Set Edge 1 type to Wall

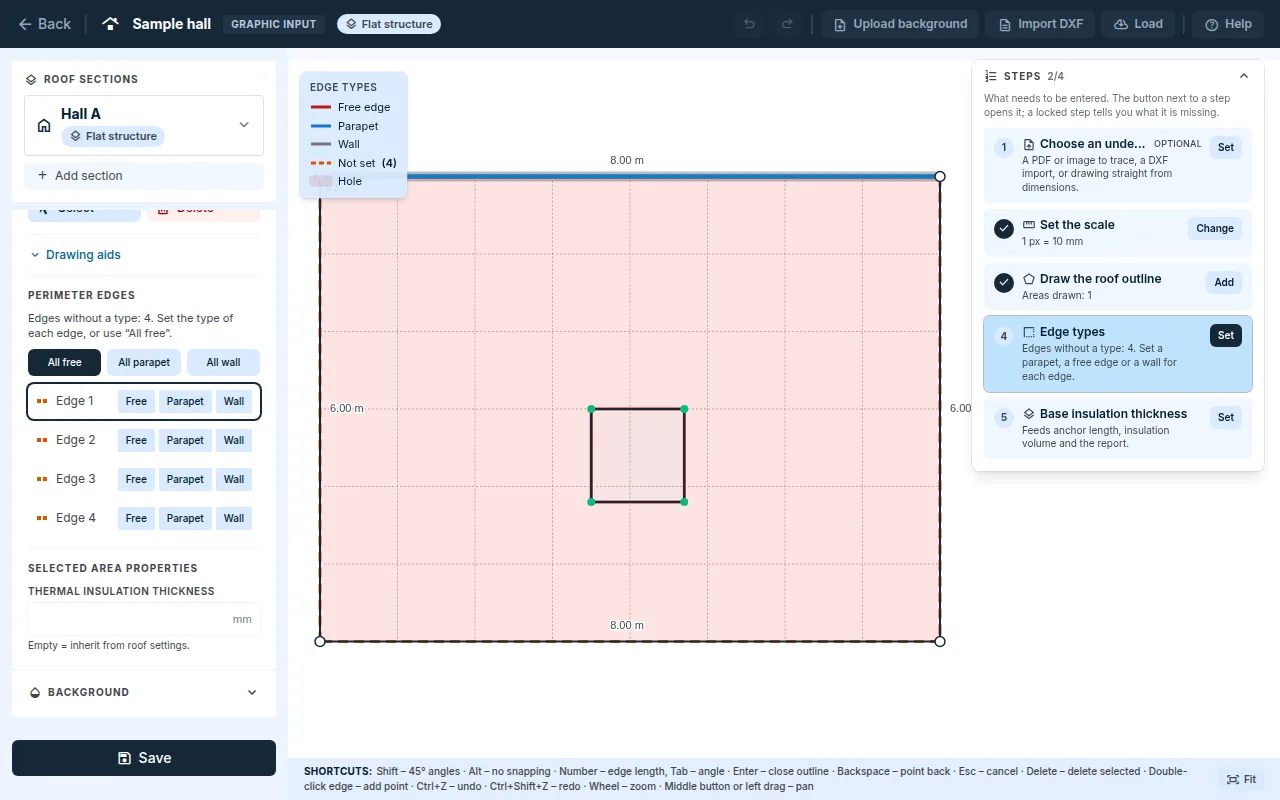[234, 401]
